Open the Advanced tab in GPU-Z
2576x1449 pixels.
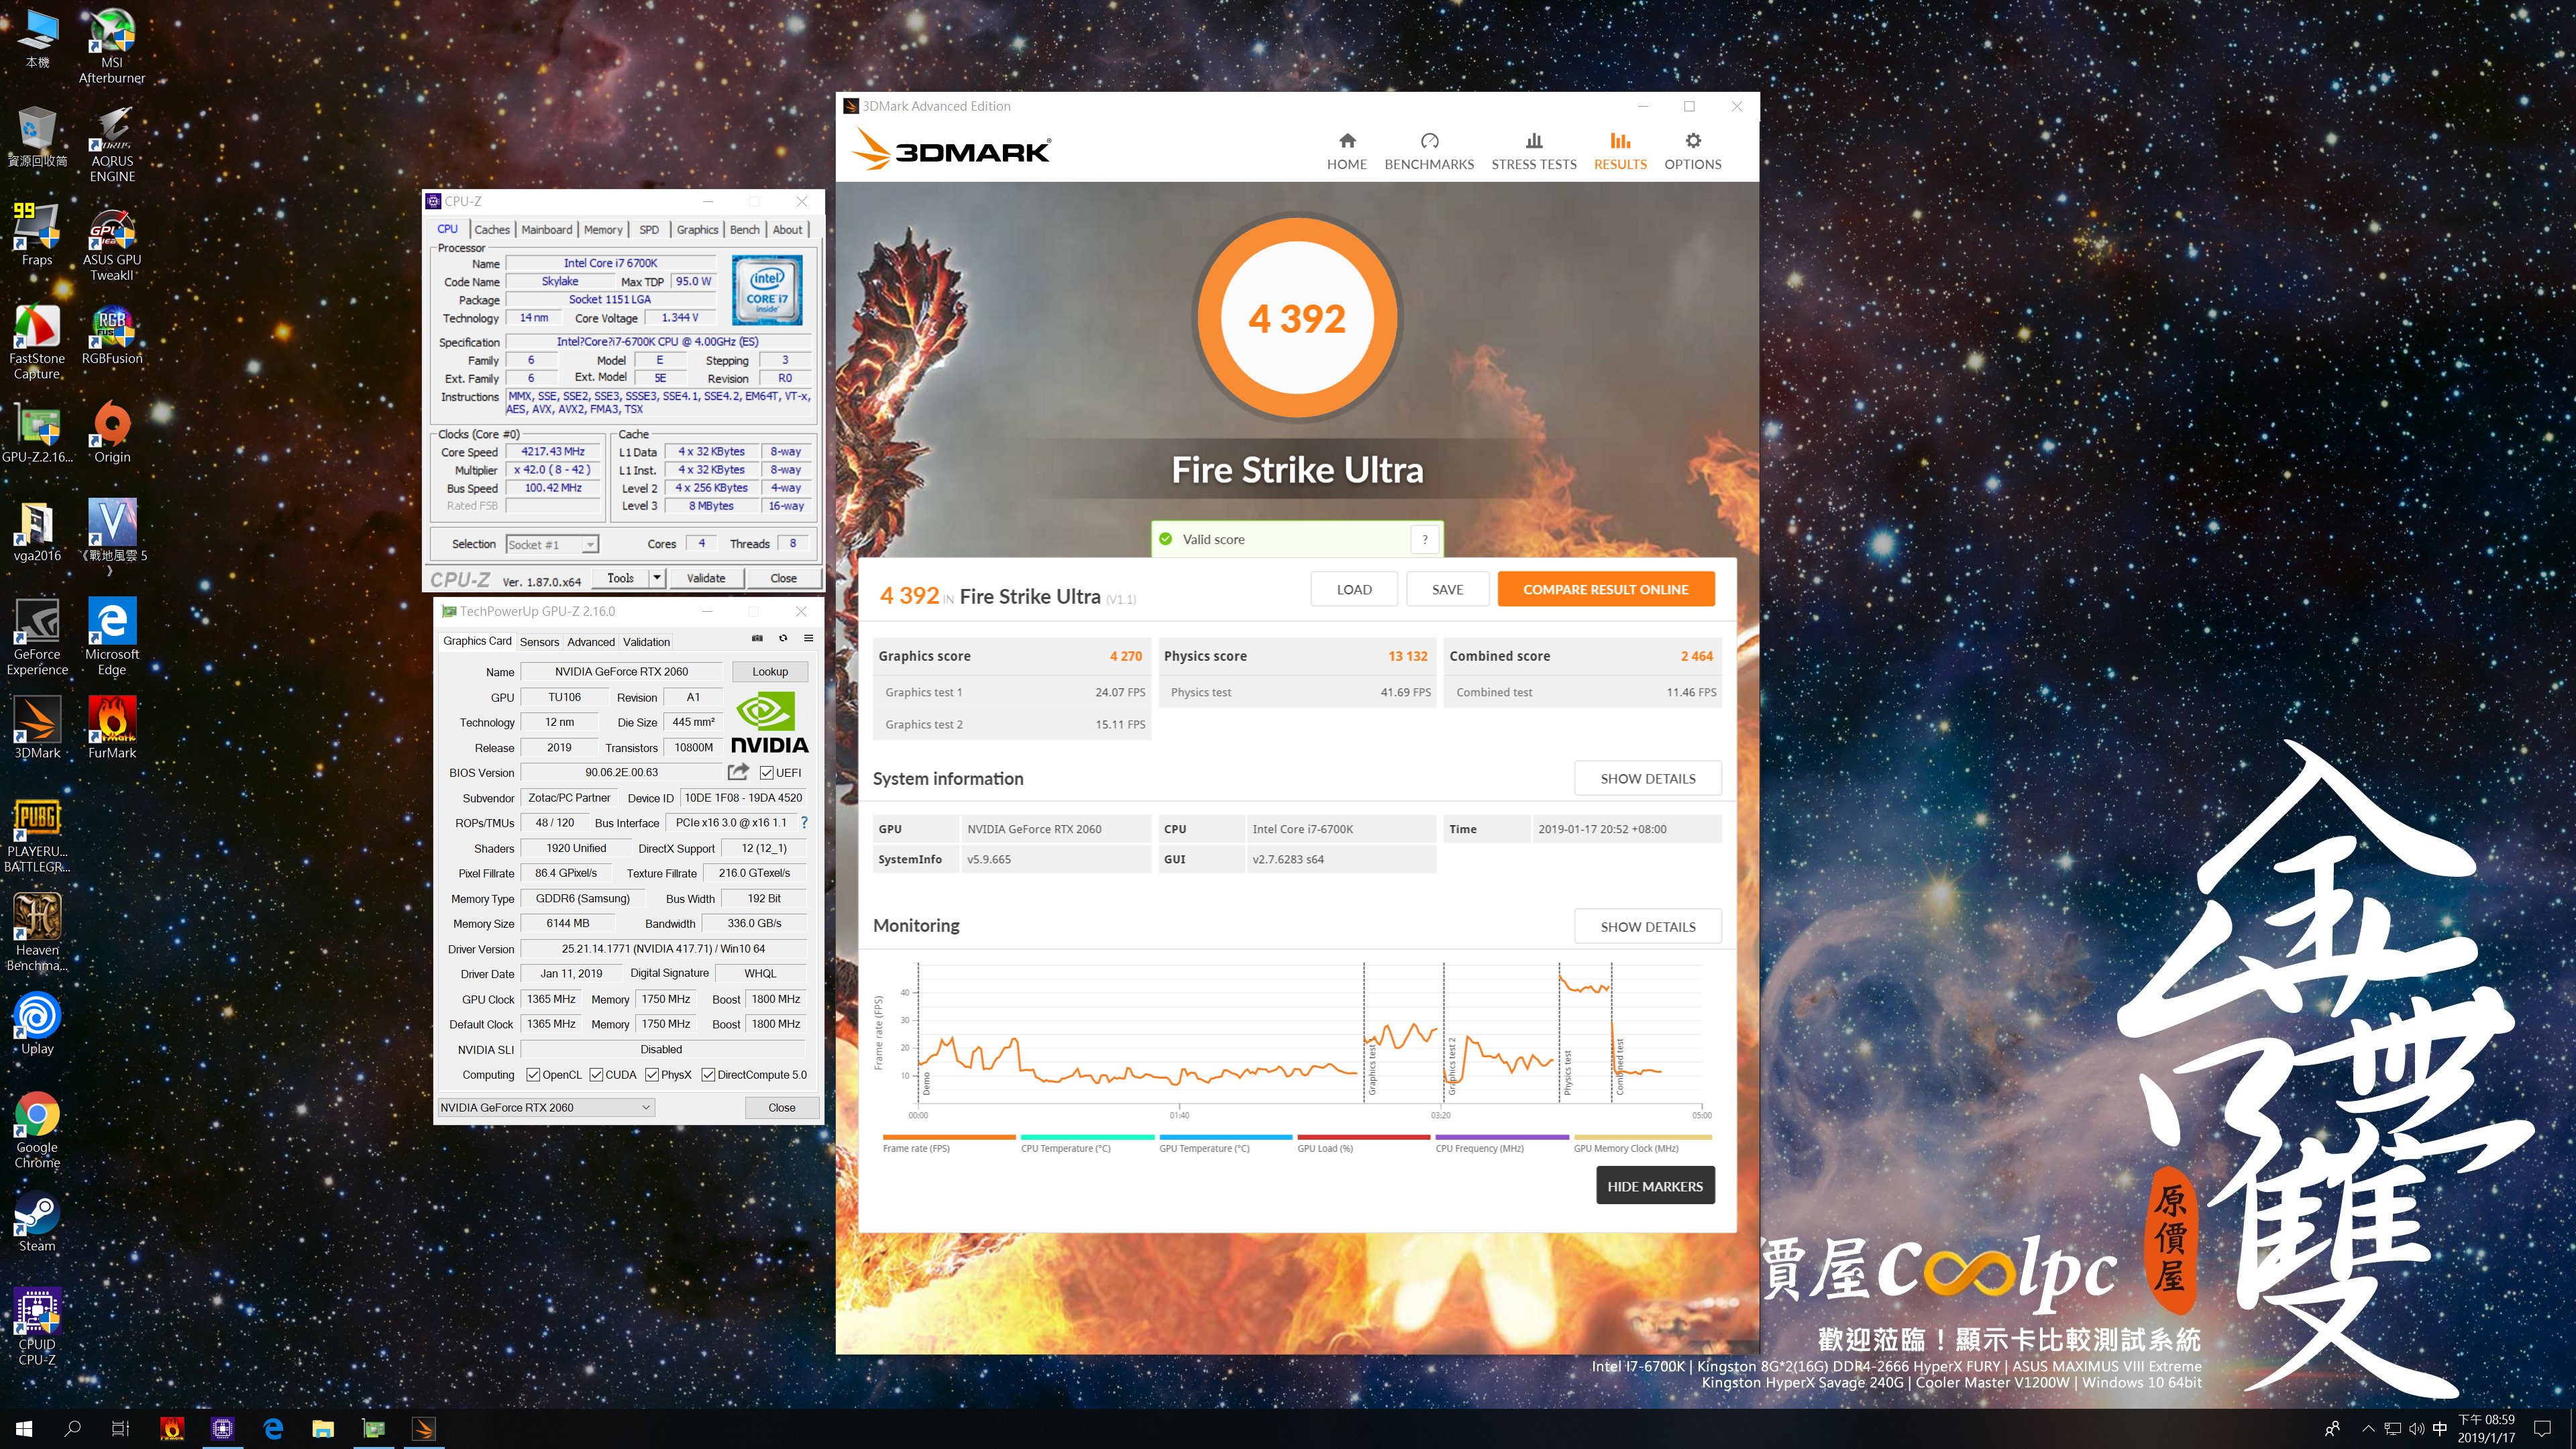coord(591,642)
